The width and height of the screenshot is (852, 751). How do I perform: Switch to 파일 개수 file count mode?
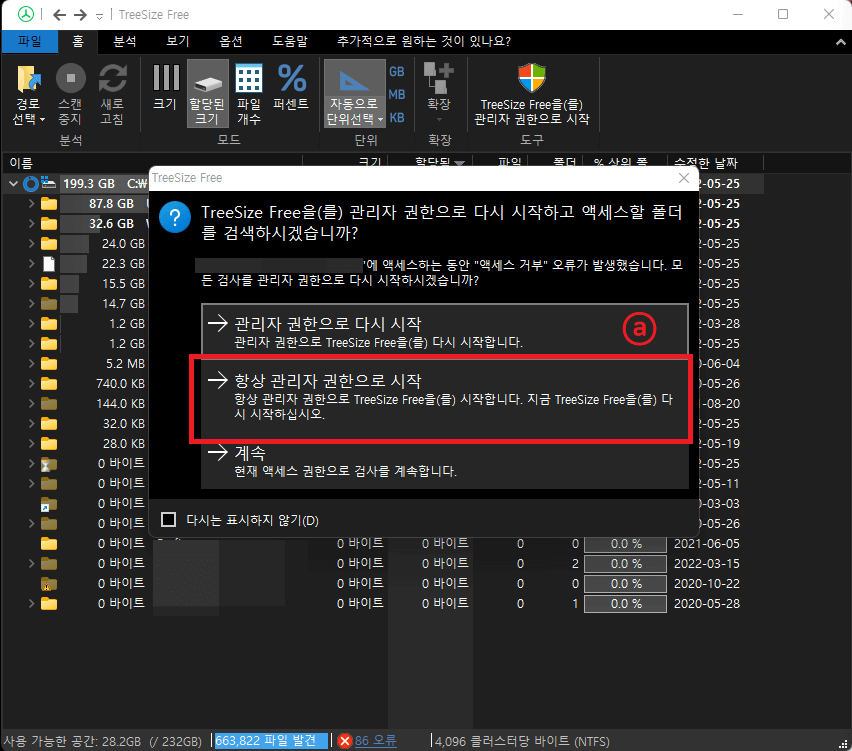249,95
